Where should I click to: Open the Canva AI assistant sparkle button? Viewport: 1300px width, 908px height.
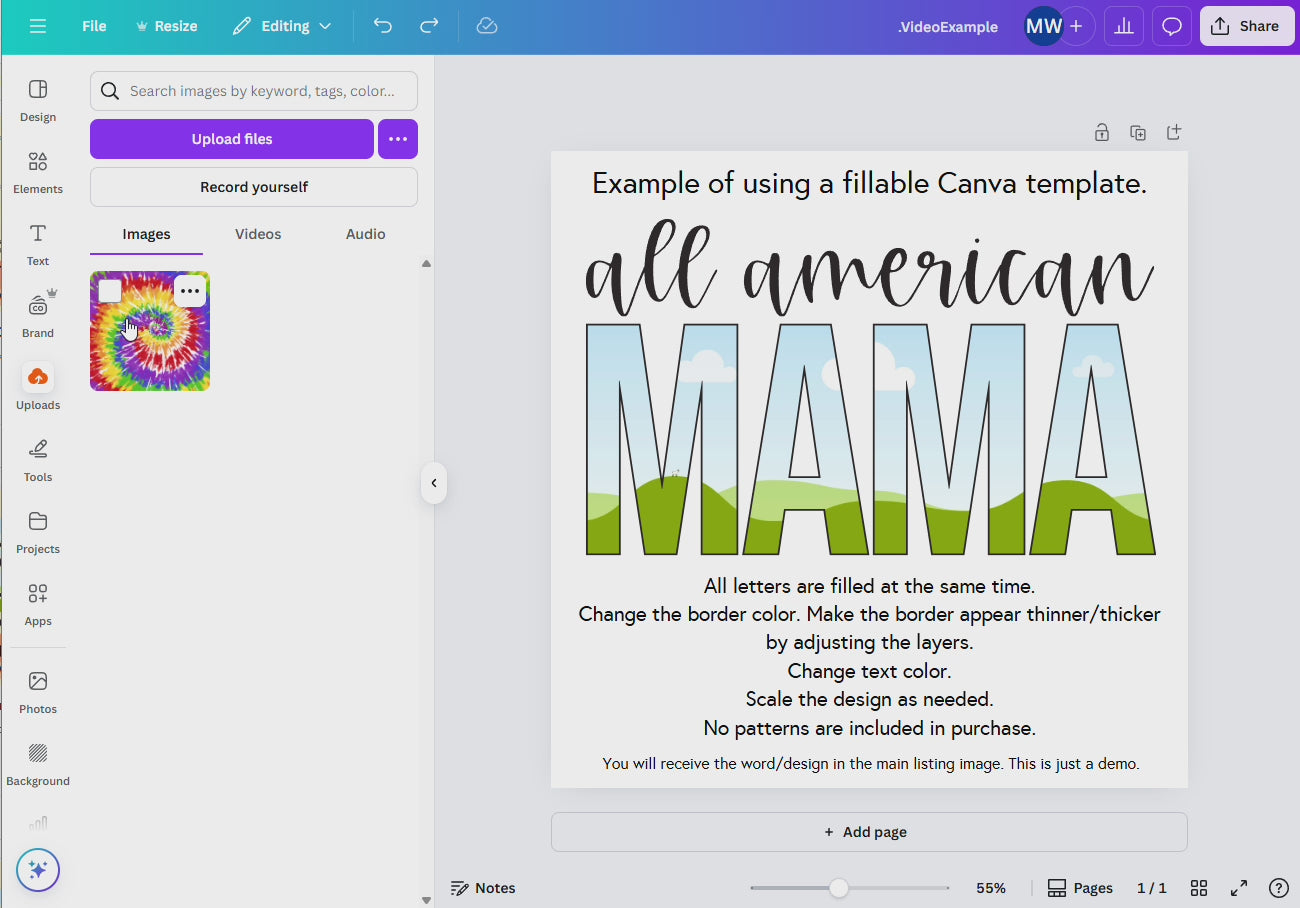38,870
